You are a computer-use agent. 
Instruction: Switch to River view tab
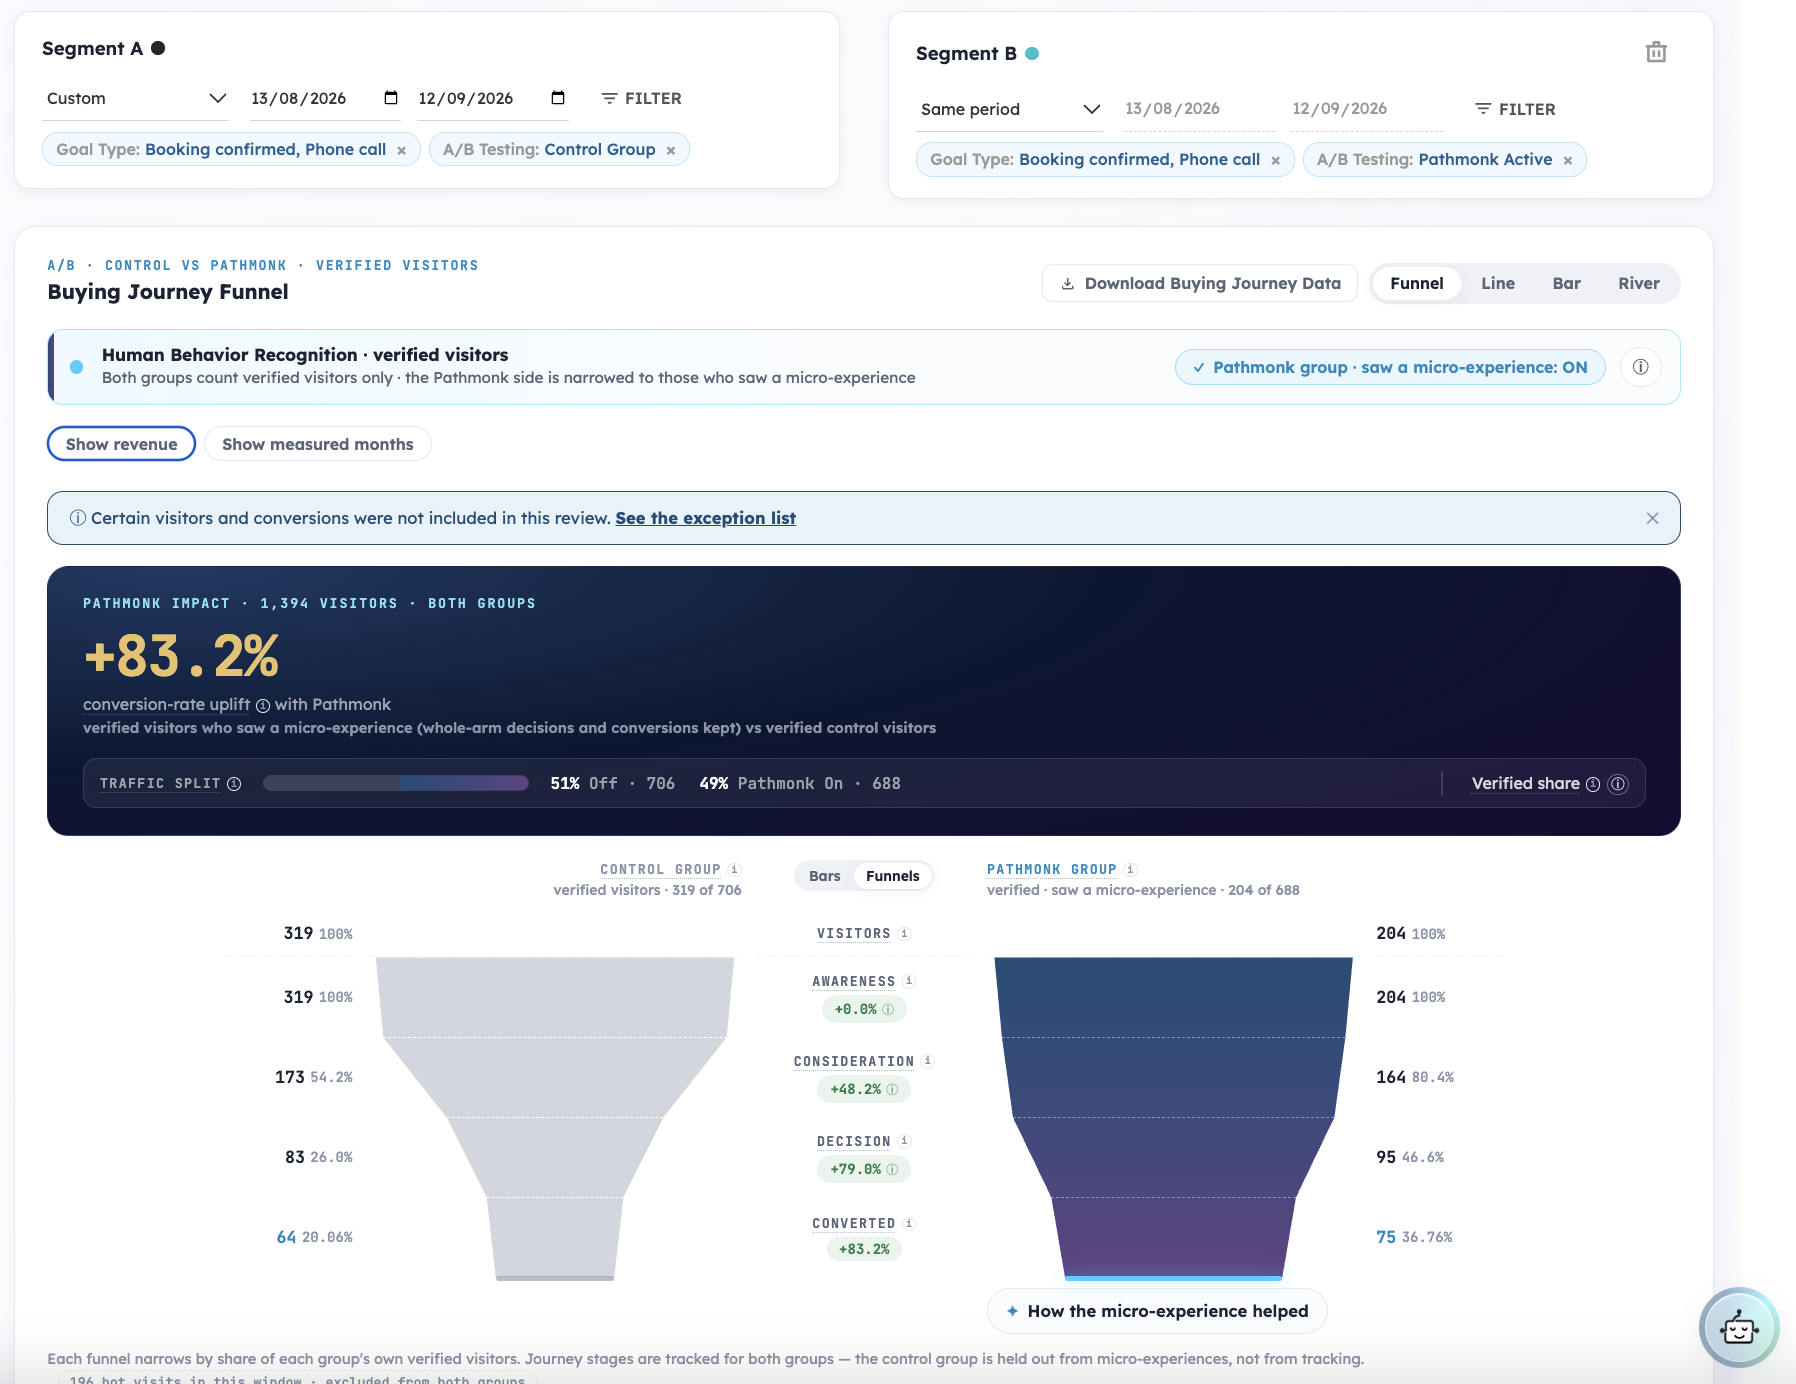point(1638,283)
